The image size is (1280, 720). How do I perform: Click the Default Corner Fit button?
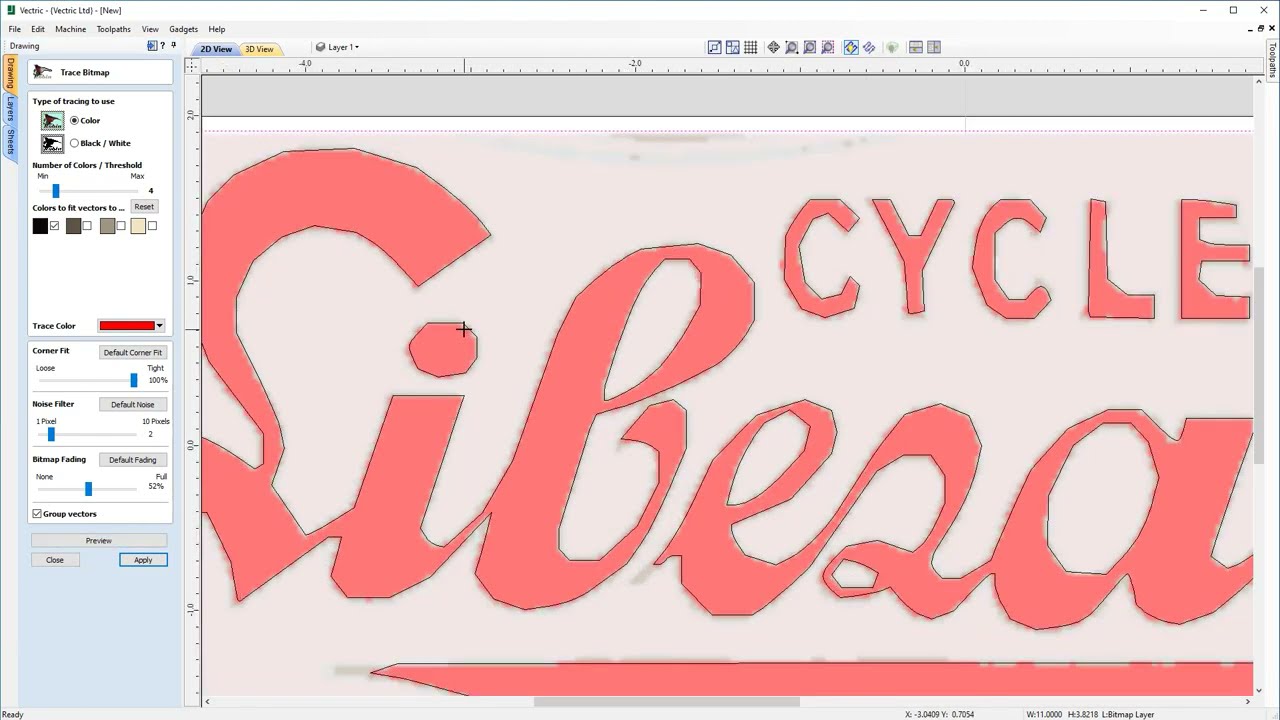133,353
